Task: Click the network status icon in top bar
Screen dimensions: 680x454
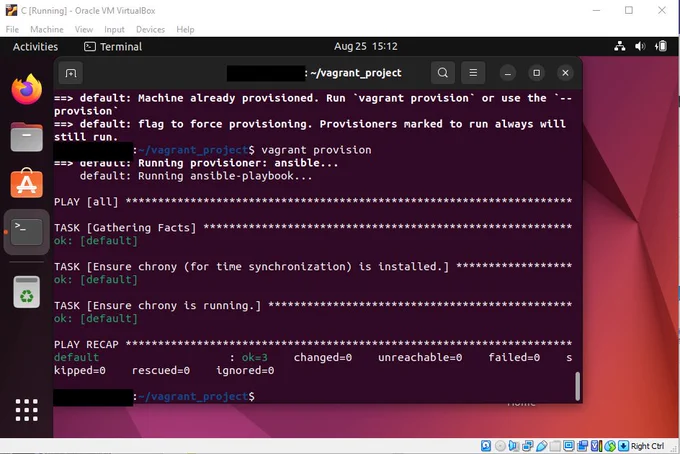Action: [619, 46]
